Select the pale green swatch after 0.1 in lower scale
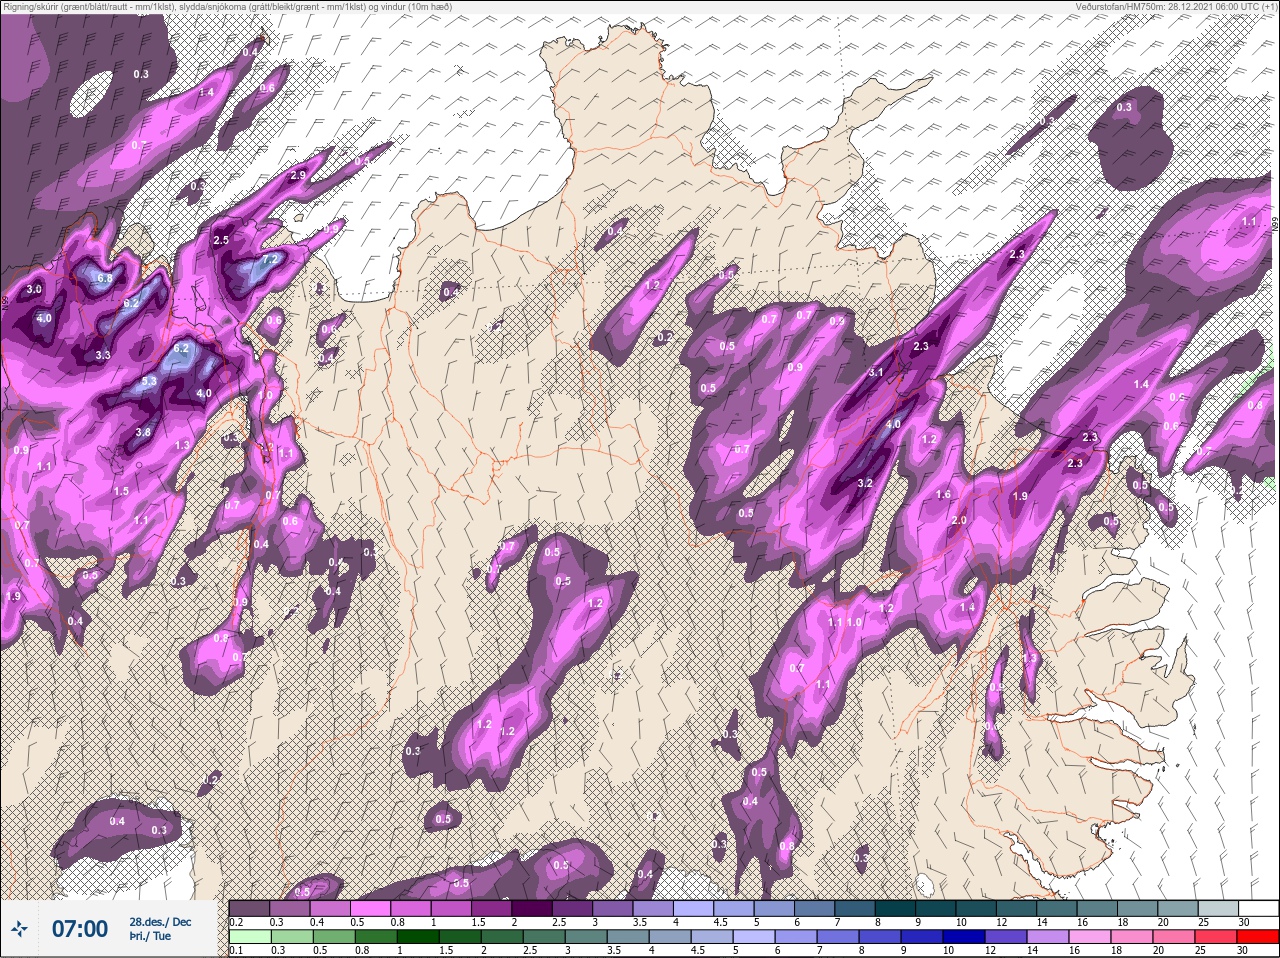This screenshot has height=958, width=1280. point(250,936)
